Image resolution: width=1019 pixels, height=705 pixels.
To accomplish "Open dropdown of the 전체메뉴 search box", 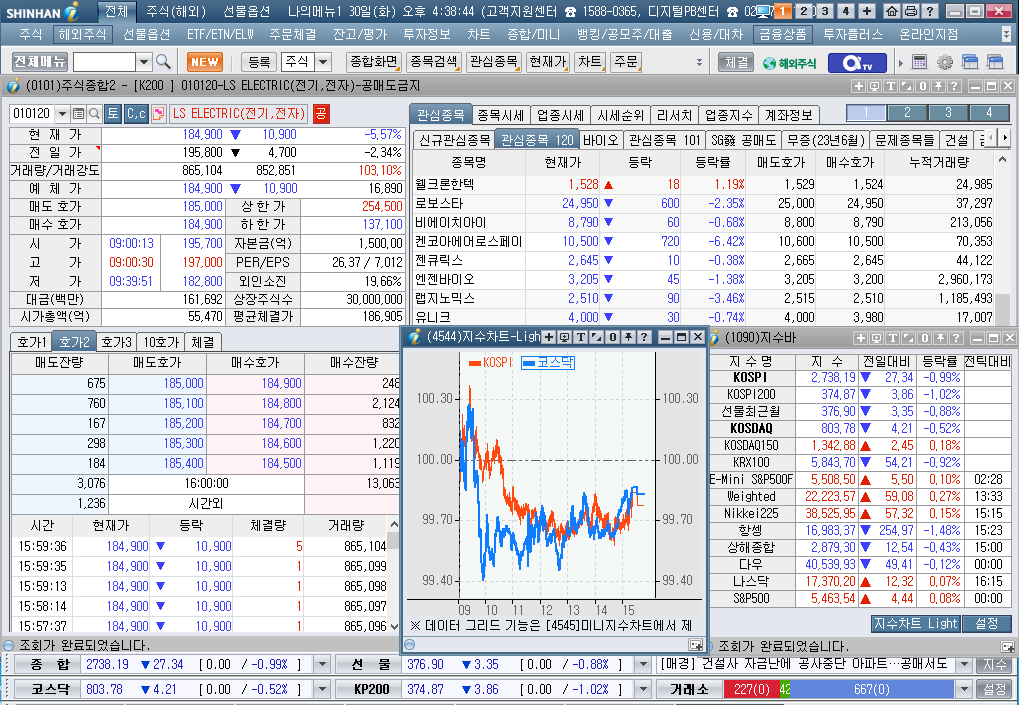I will tap(144, 62).
